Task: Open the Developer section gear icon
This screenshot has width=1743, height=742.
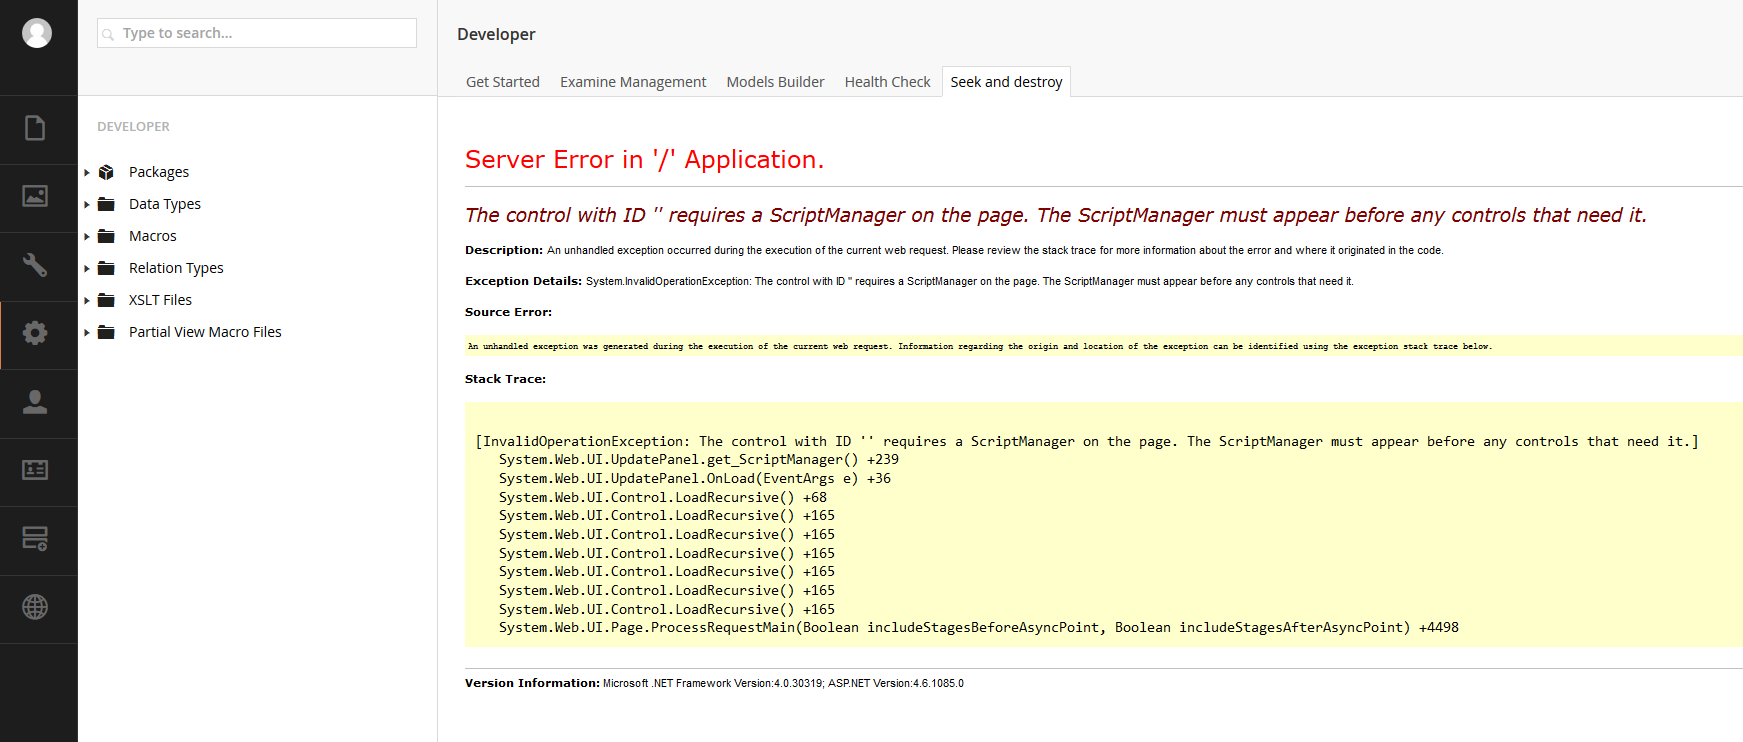Action: [x=35, y=333]
